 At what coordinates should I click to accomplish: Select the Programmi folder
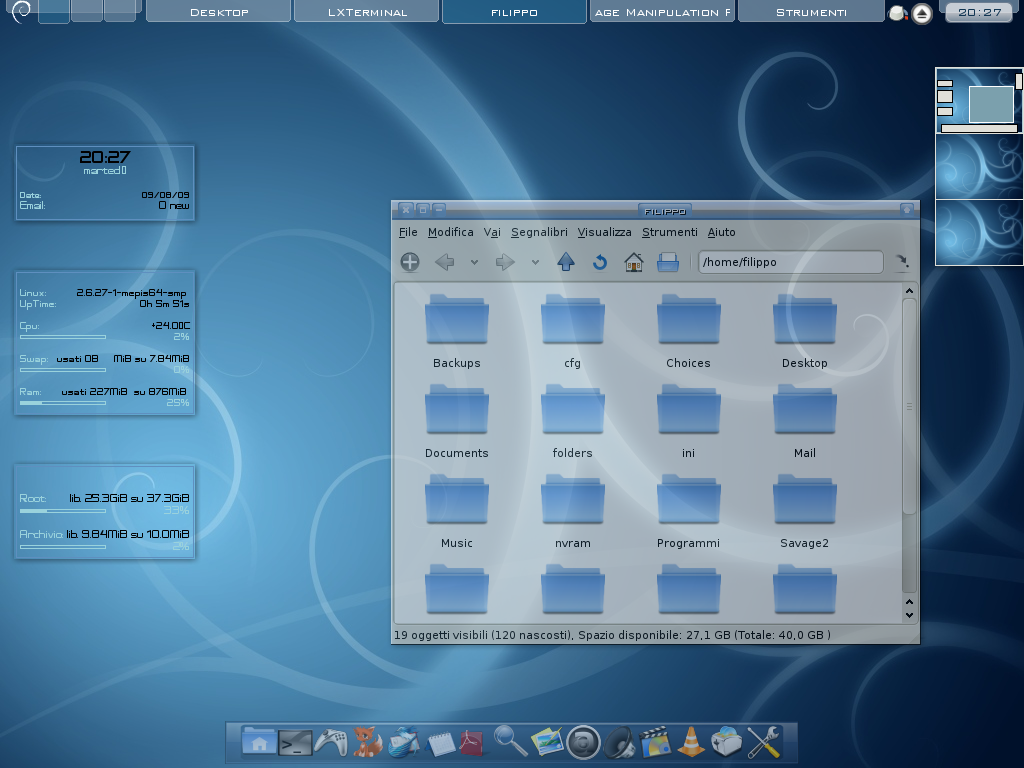pos(688,512)
